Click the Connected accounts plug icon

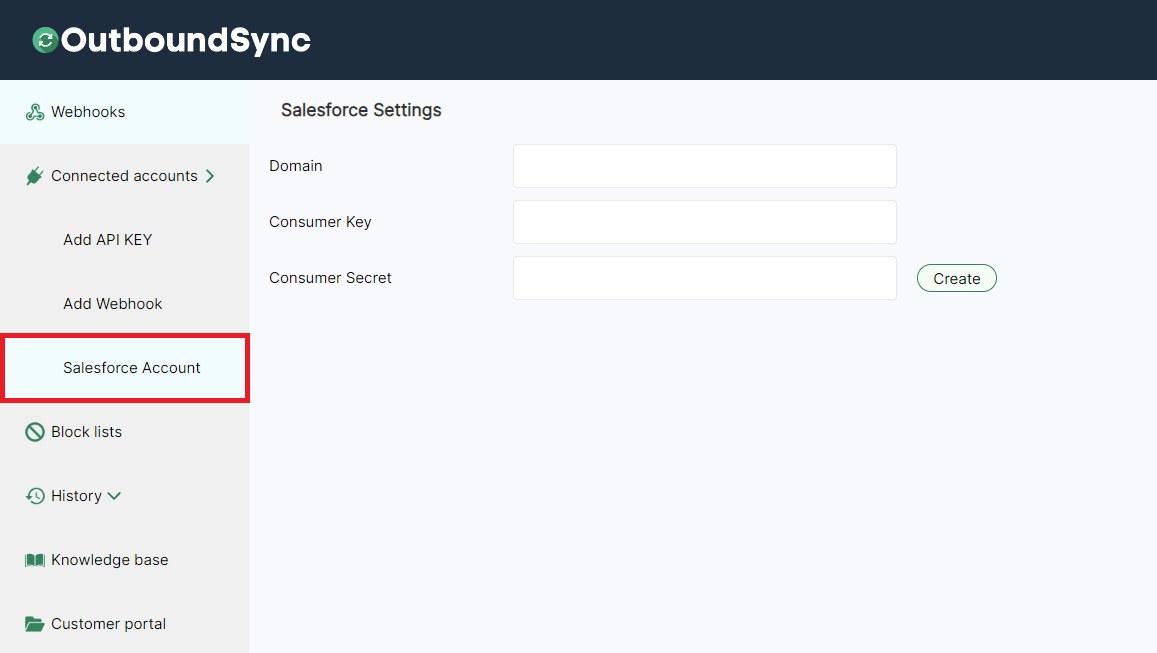(35, 176)
